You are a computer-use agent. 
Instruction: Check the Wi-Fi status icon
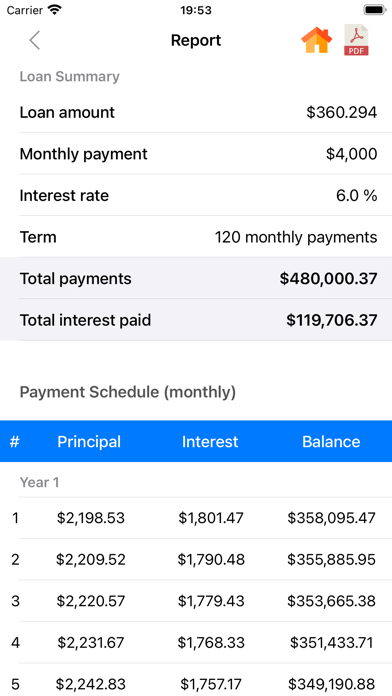coord(55,10)
